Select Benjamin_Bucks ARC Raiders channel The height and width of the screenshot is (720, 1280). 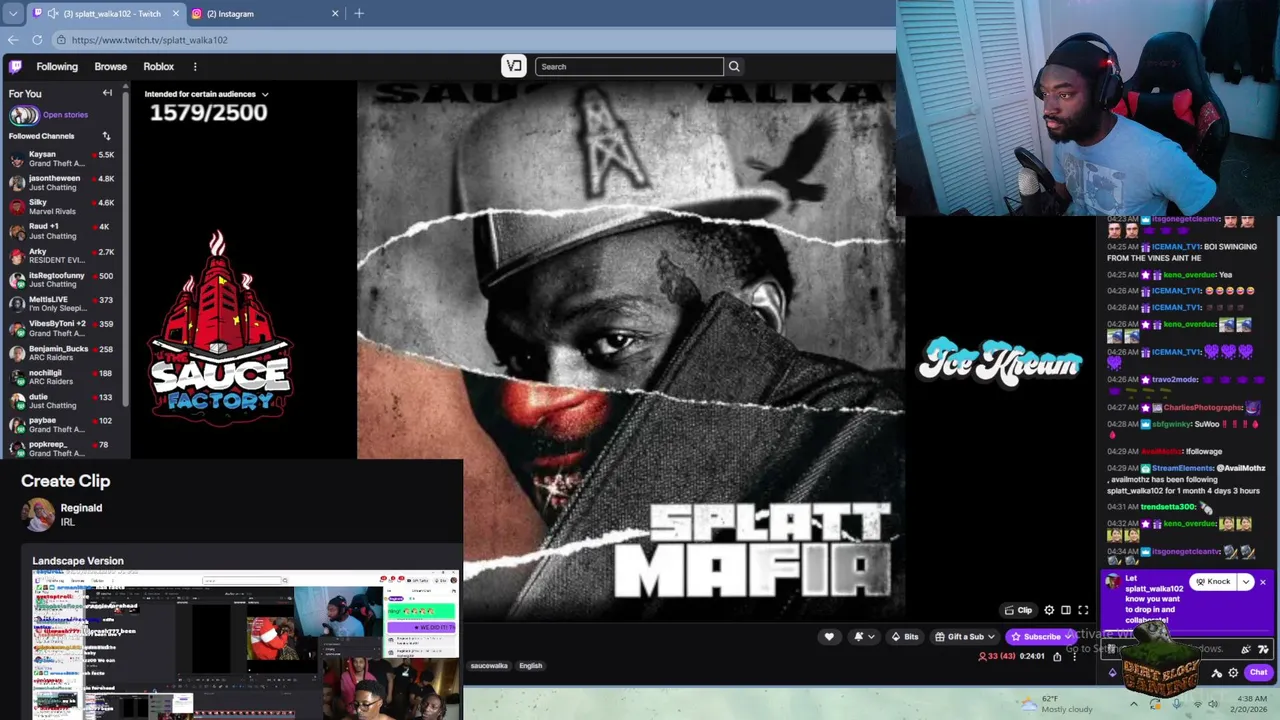(62, 353)
